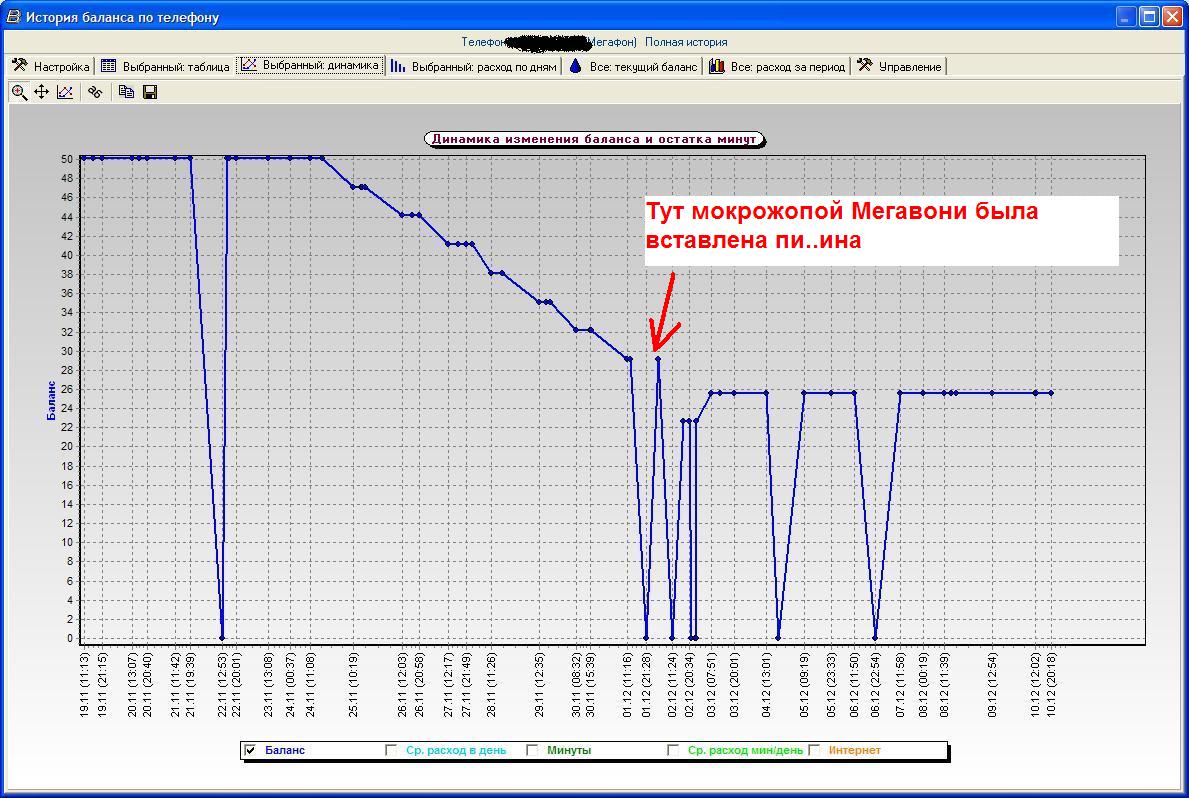Click the Полная история link
This screenshot has height=798, width=1189.
pos(686,42)
